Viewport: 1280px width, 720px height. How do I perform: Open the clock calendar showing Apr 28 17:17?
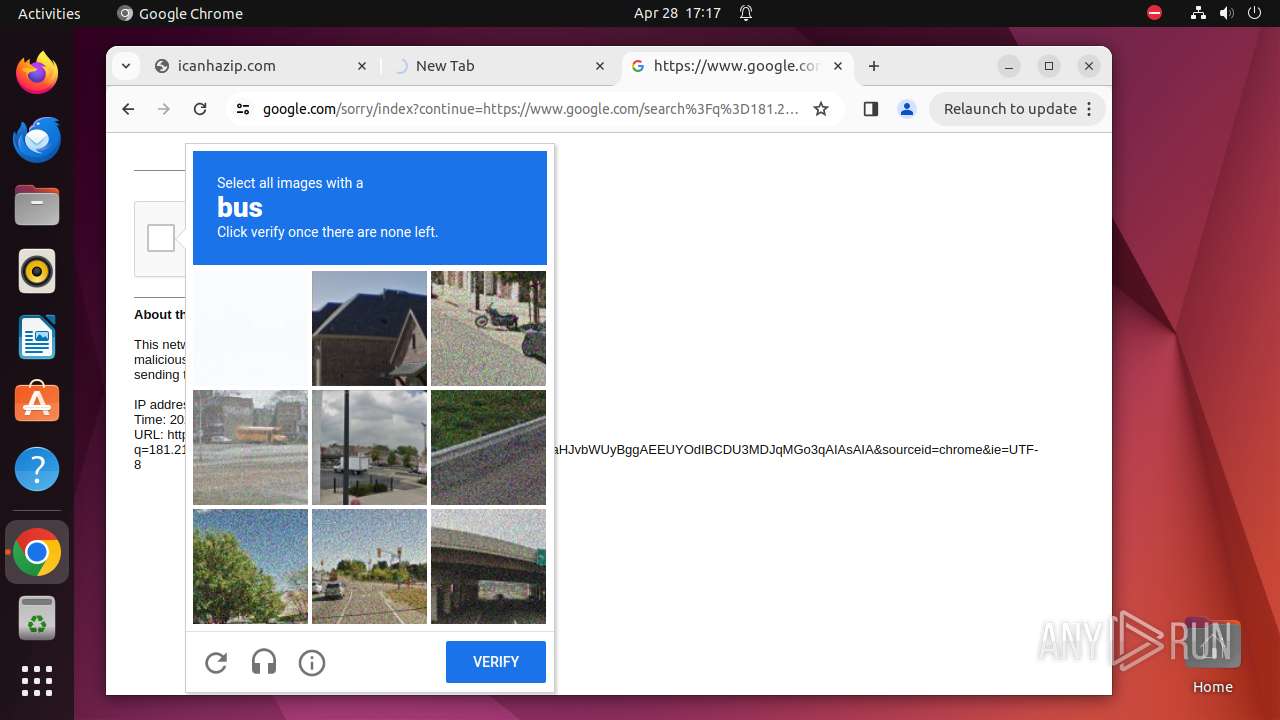[677, 13]
